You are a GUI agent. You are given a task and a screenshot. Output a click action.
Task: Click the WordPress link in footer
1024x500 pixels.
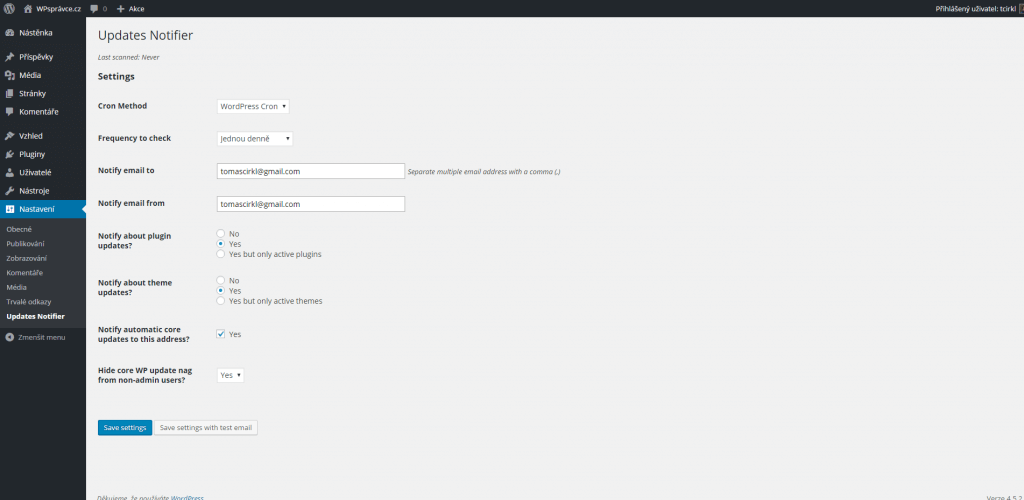coord(187,497)
